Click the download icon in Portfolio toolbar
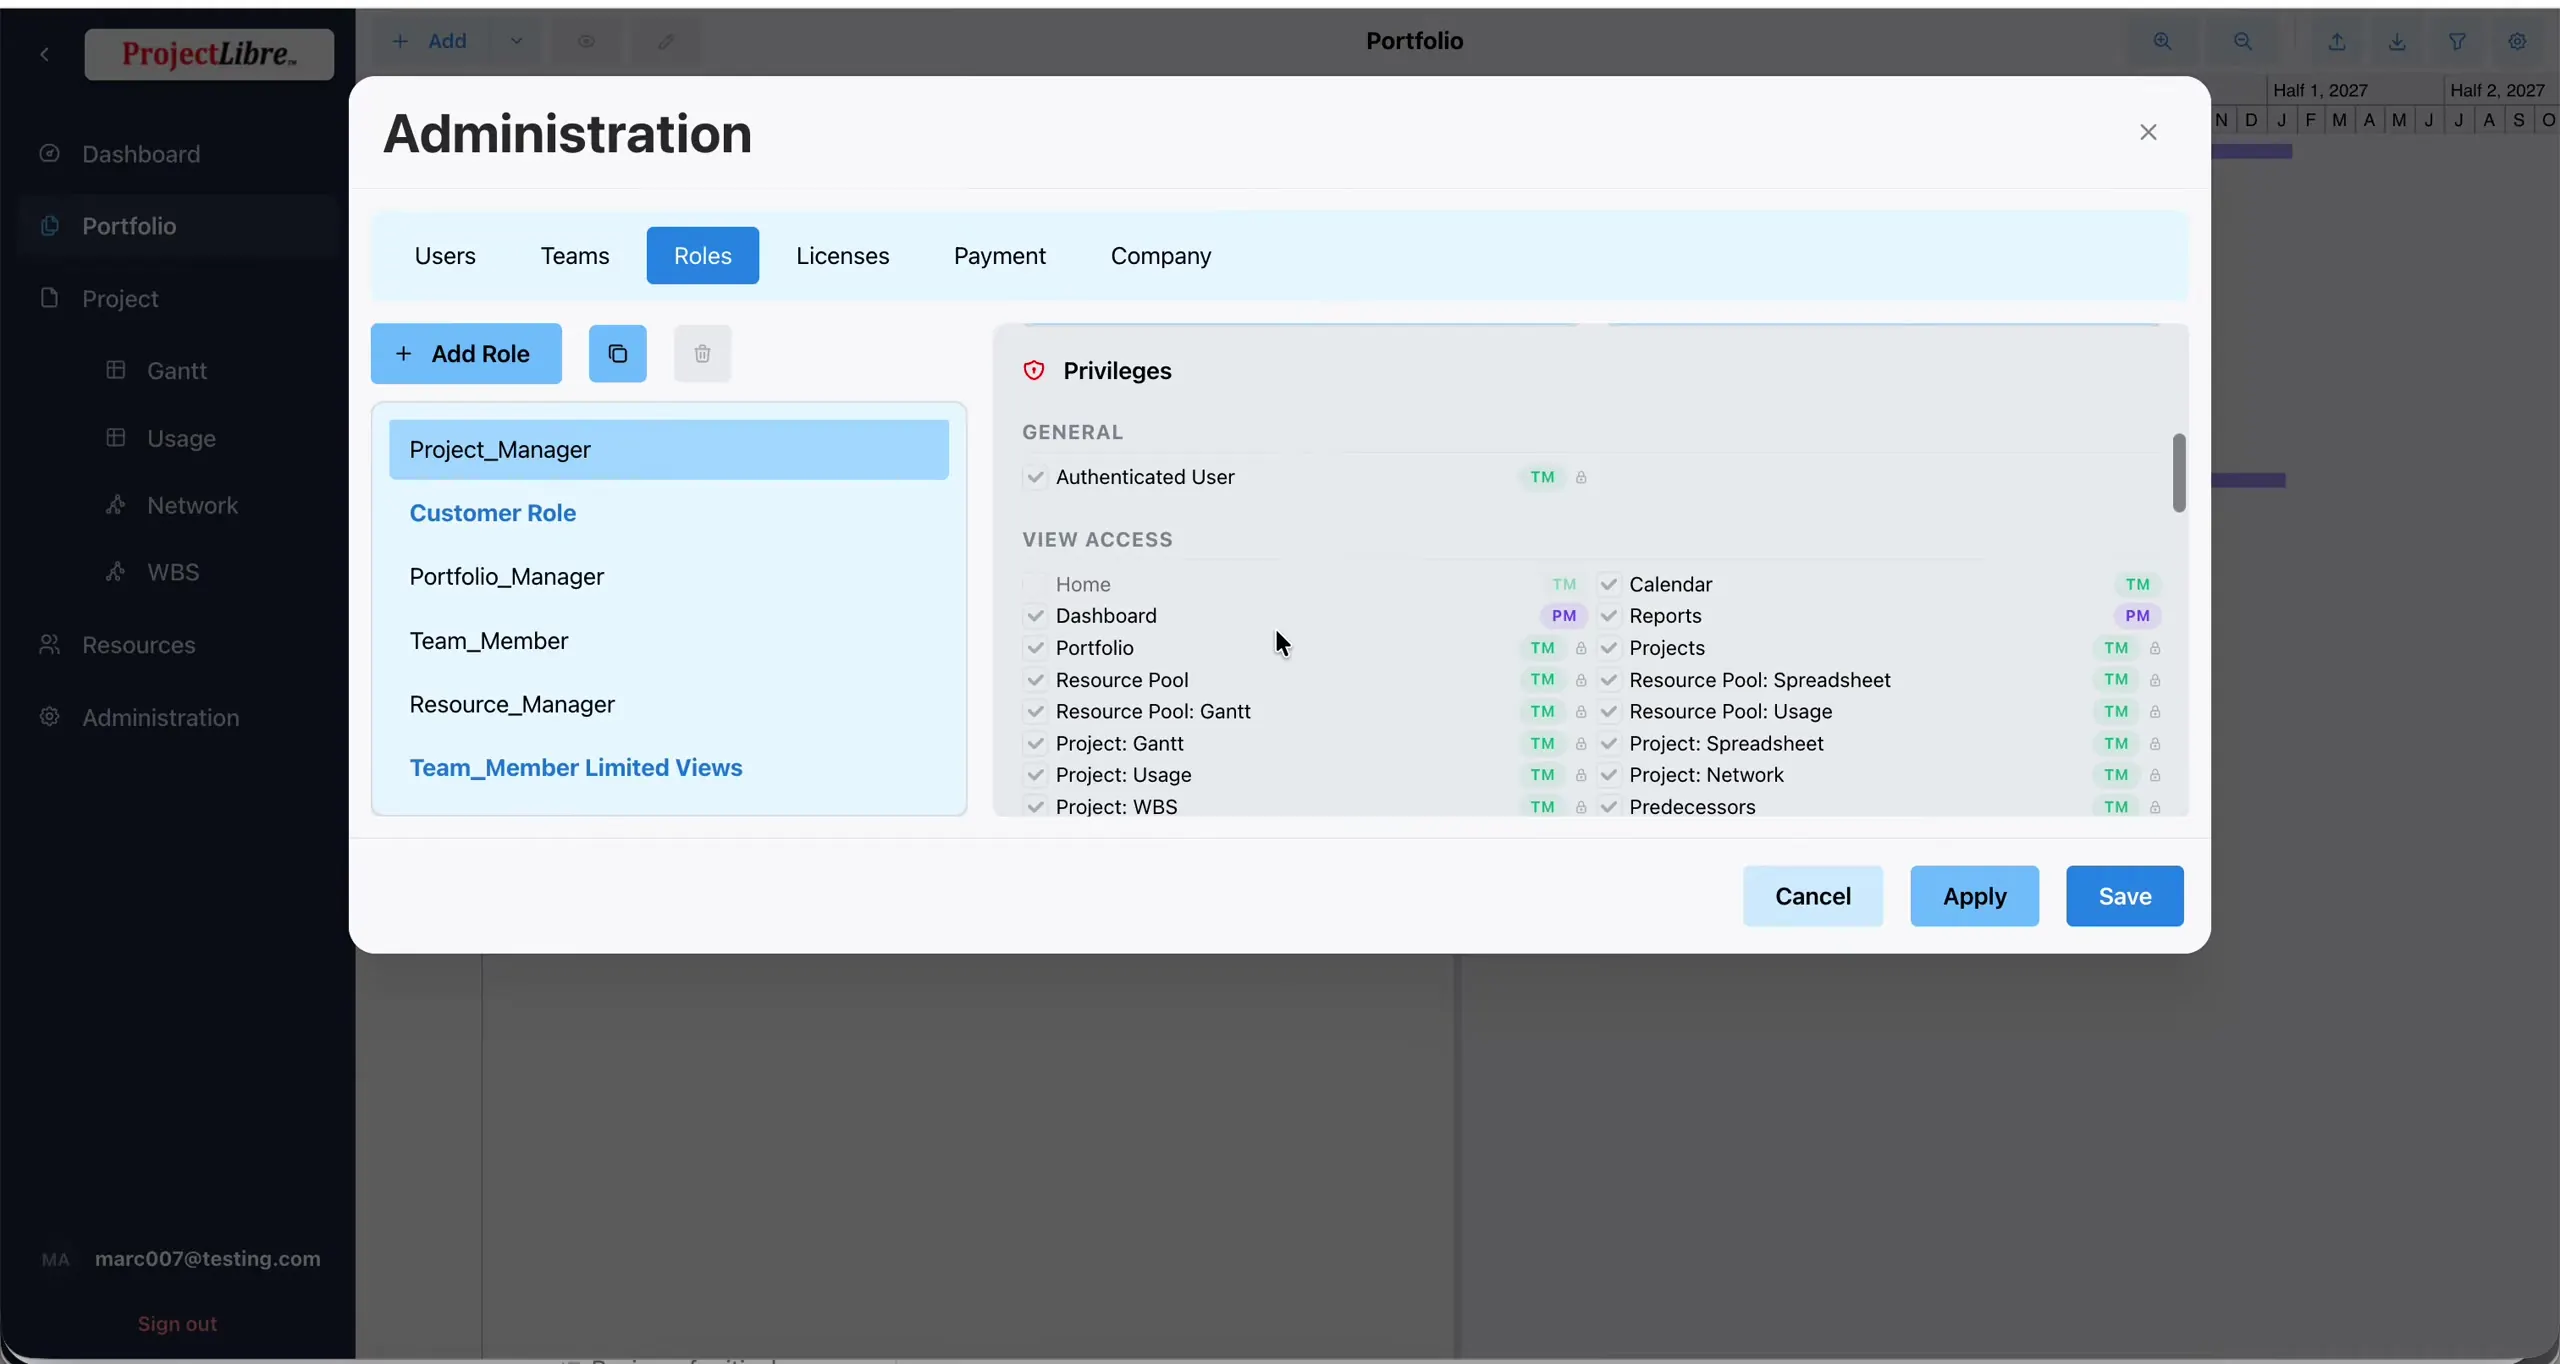Viewport: 2560px width, 1364px height. coord(2396,41)
